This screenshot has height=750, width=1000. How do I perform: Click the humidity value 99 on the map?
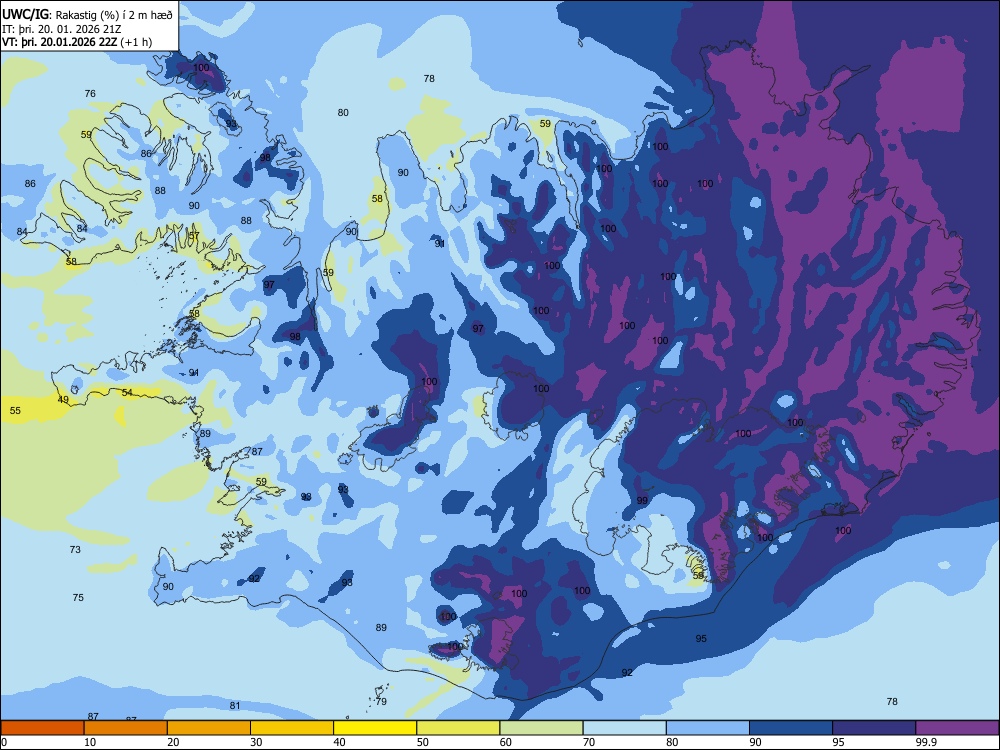pos(642,501)
